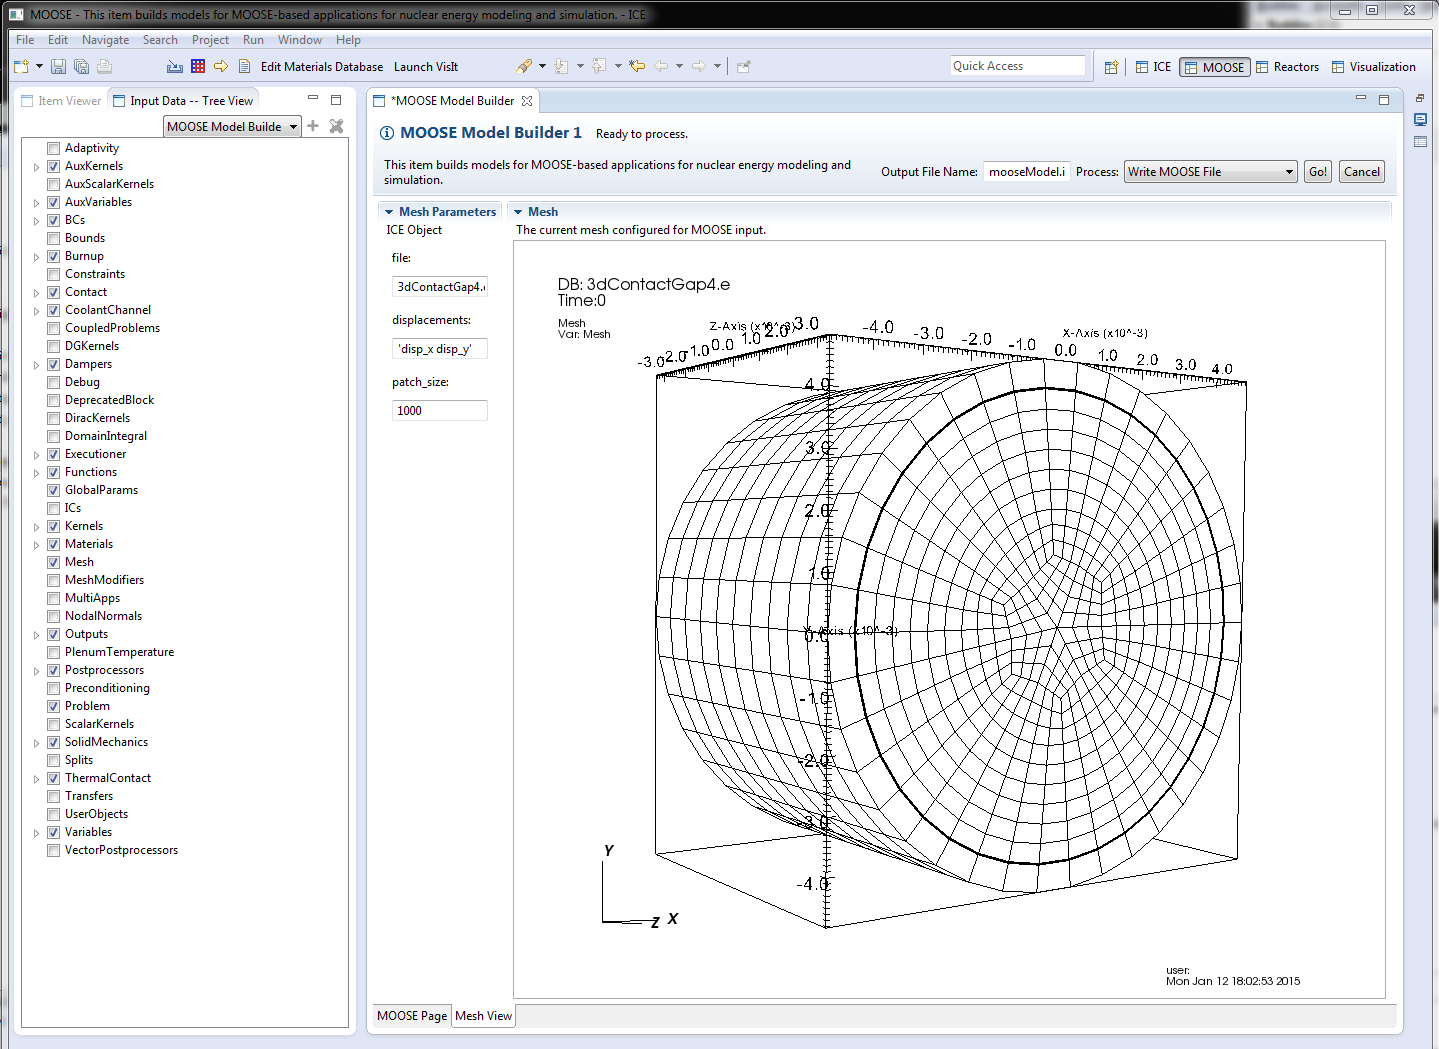Click the Search flashlight toolbar icon
The width and height of the screenshot is (1439, 1049).
pyautogui.click(x=523, y=67)
